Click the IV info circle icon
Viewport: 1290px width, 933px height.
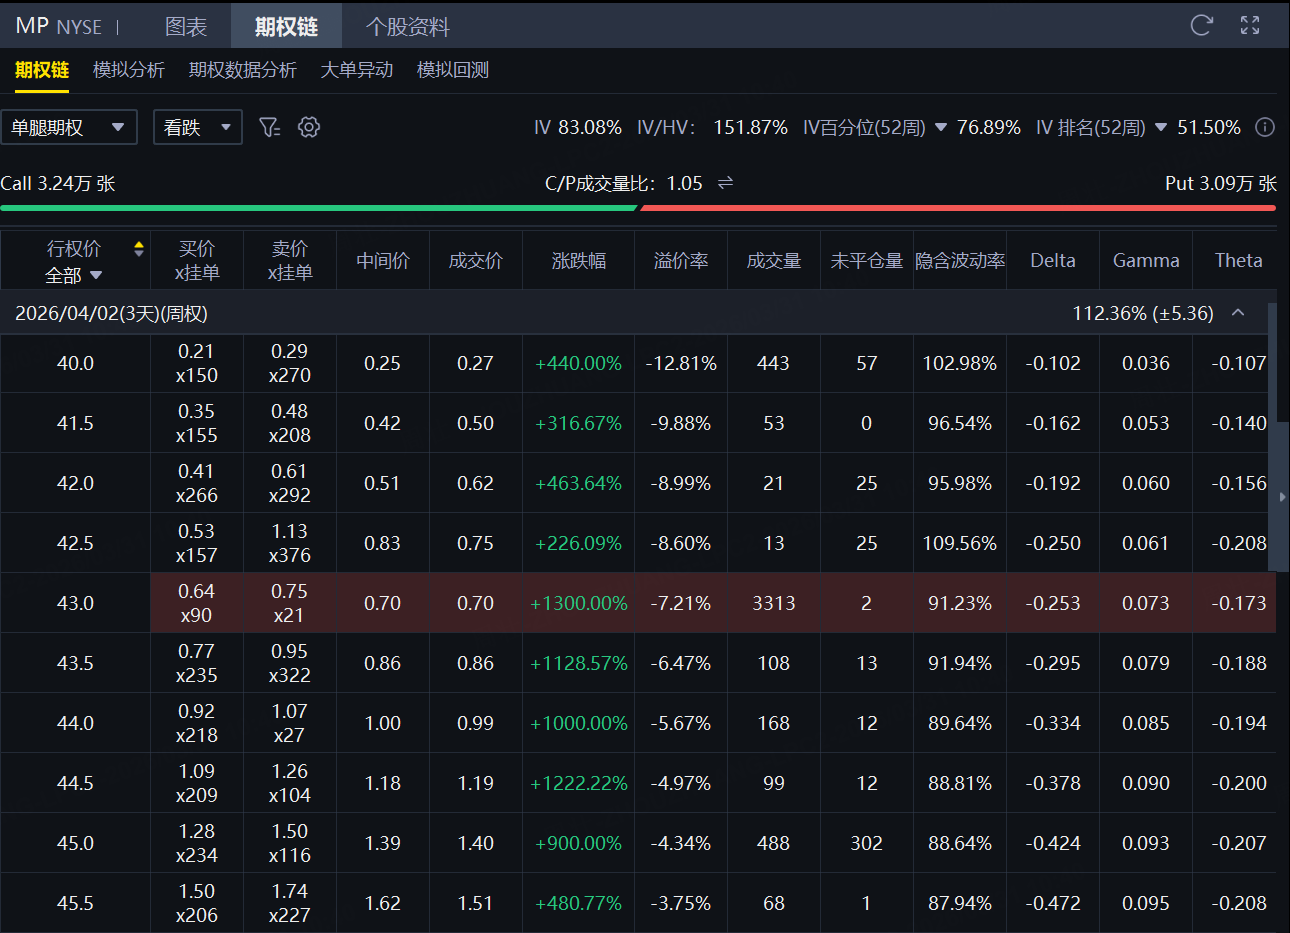tap(1265, 127)
